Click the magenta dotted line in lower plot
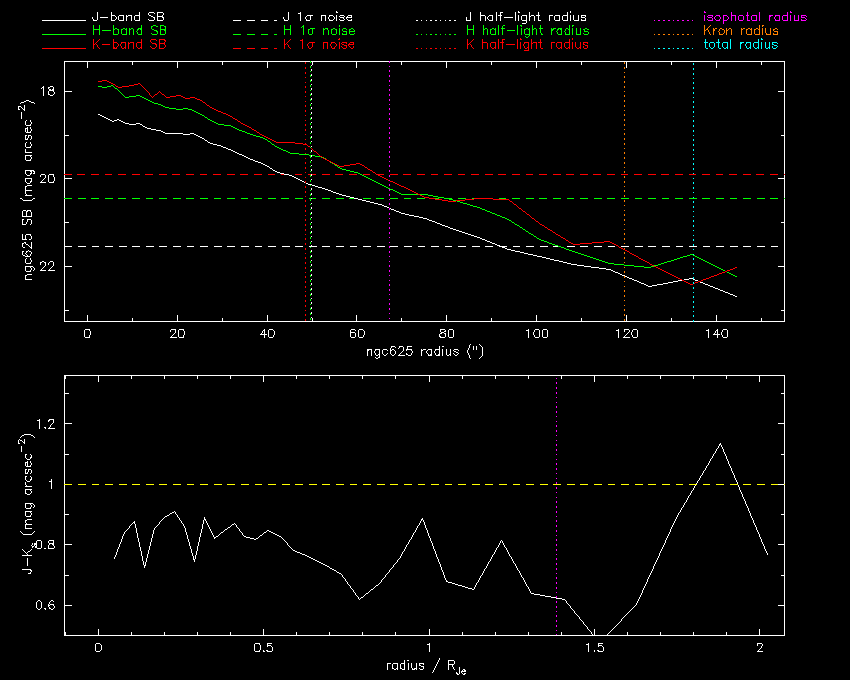 point(557,505)
